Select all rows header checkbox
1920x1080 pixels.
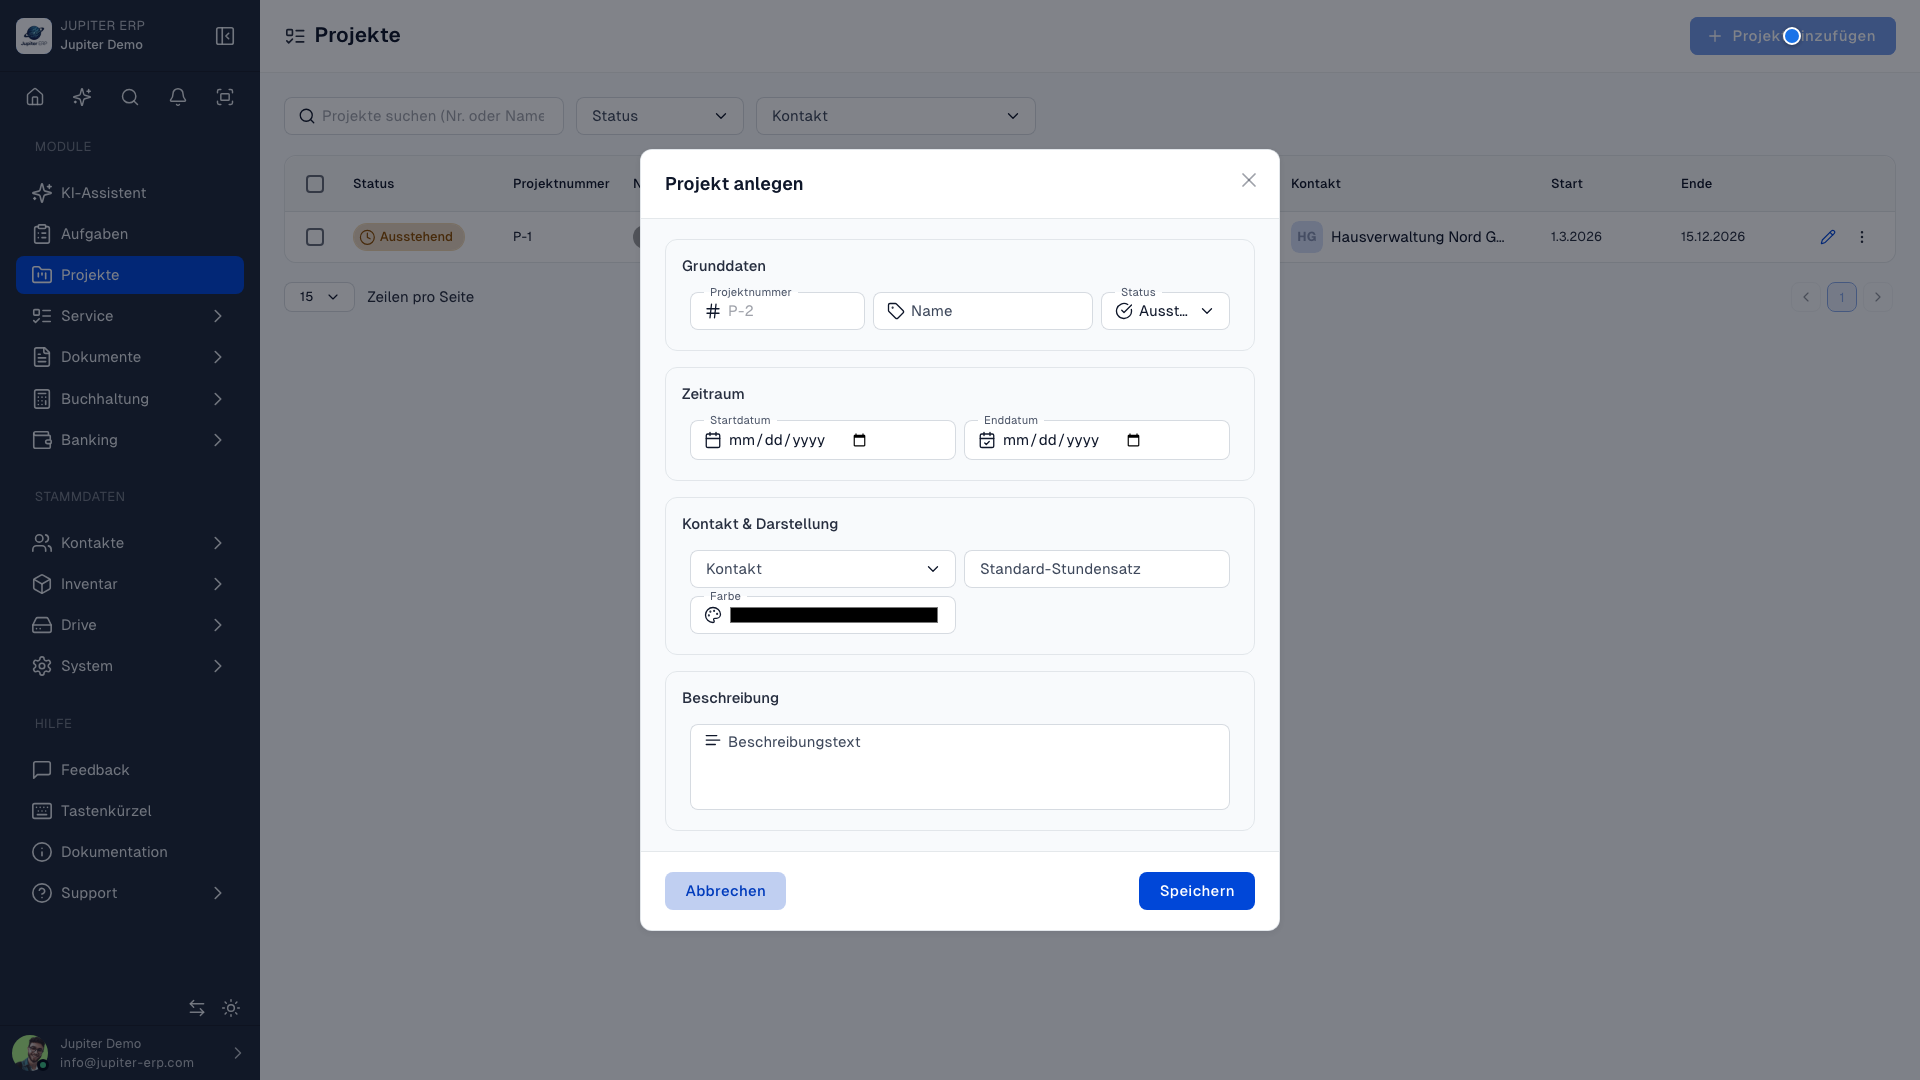(315, 184)
